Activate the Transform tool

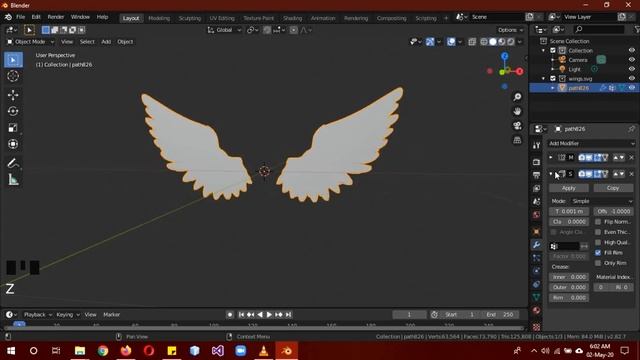coord(13,144)
